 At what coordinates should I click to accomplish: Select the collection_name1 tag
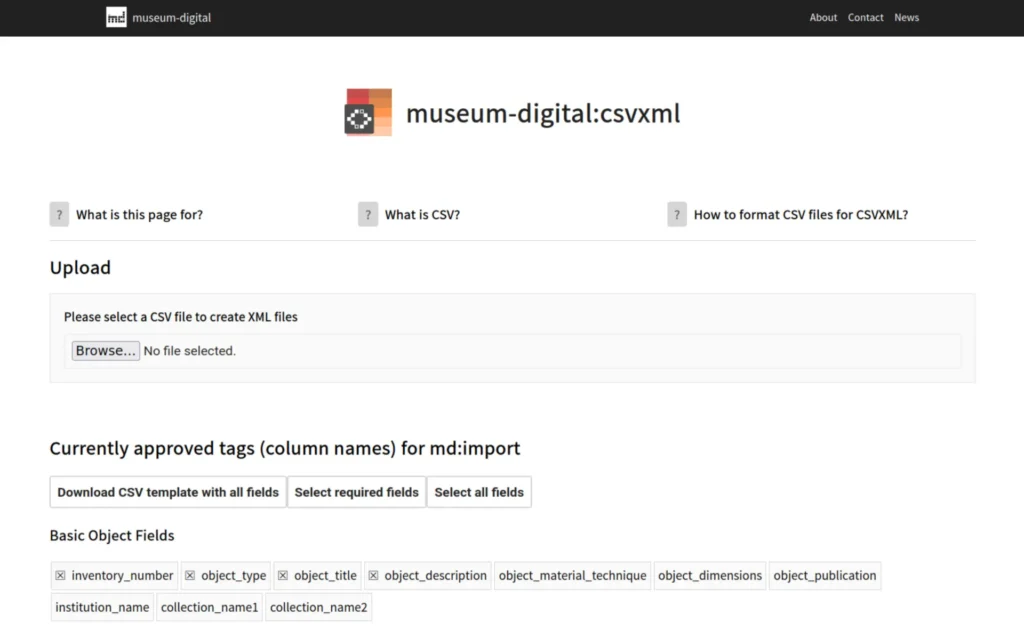pyautogui.click(x=210, y=607)
